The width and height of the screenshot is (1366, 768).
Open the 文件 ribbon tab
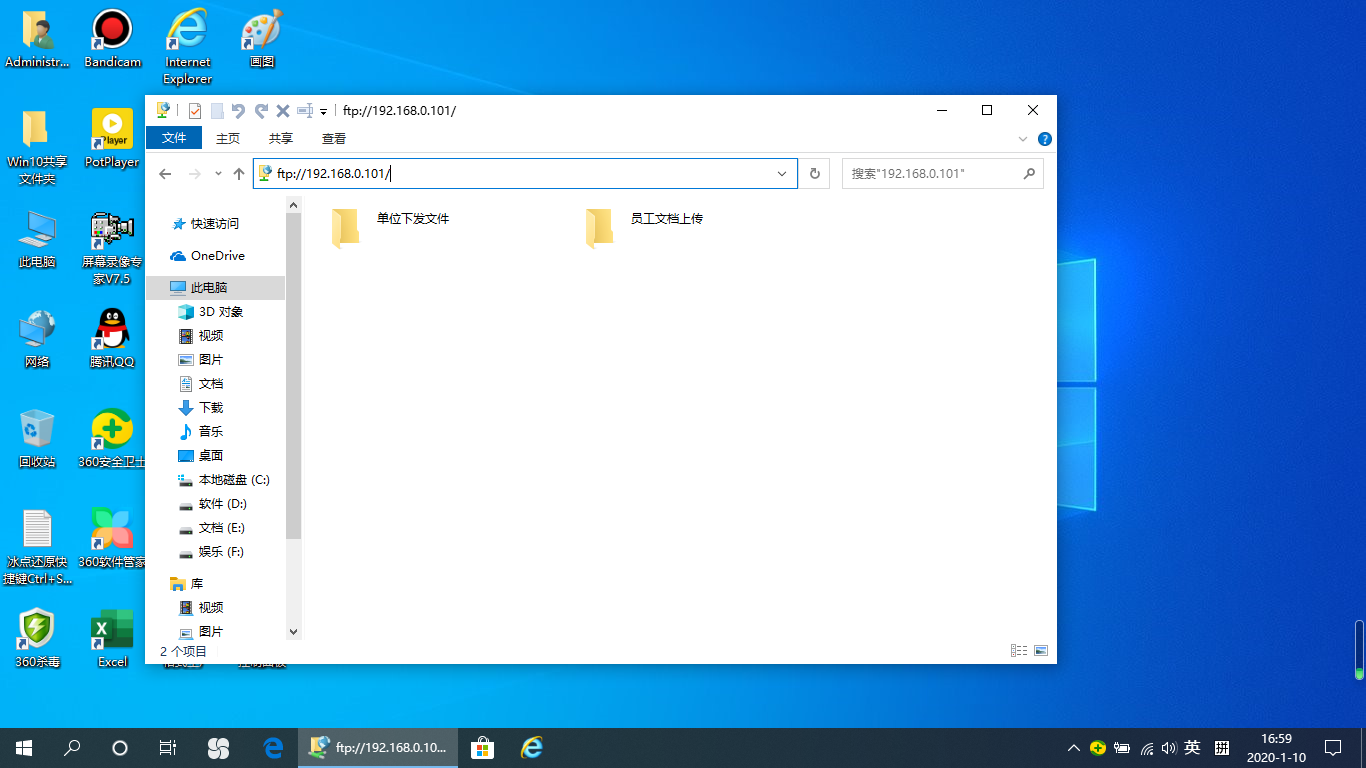point(174,138)
